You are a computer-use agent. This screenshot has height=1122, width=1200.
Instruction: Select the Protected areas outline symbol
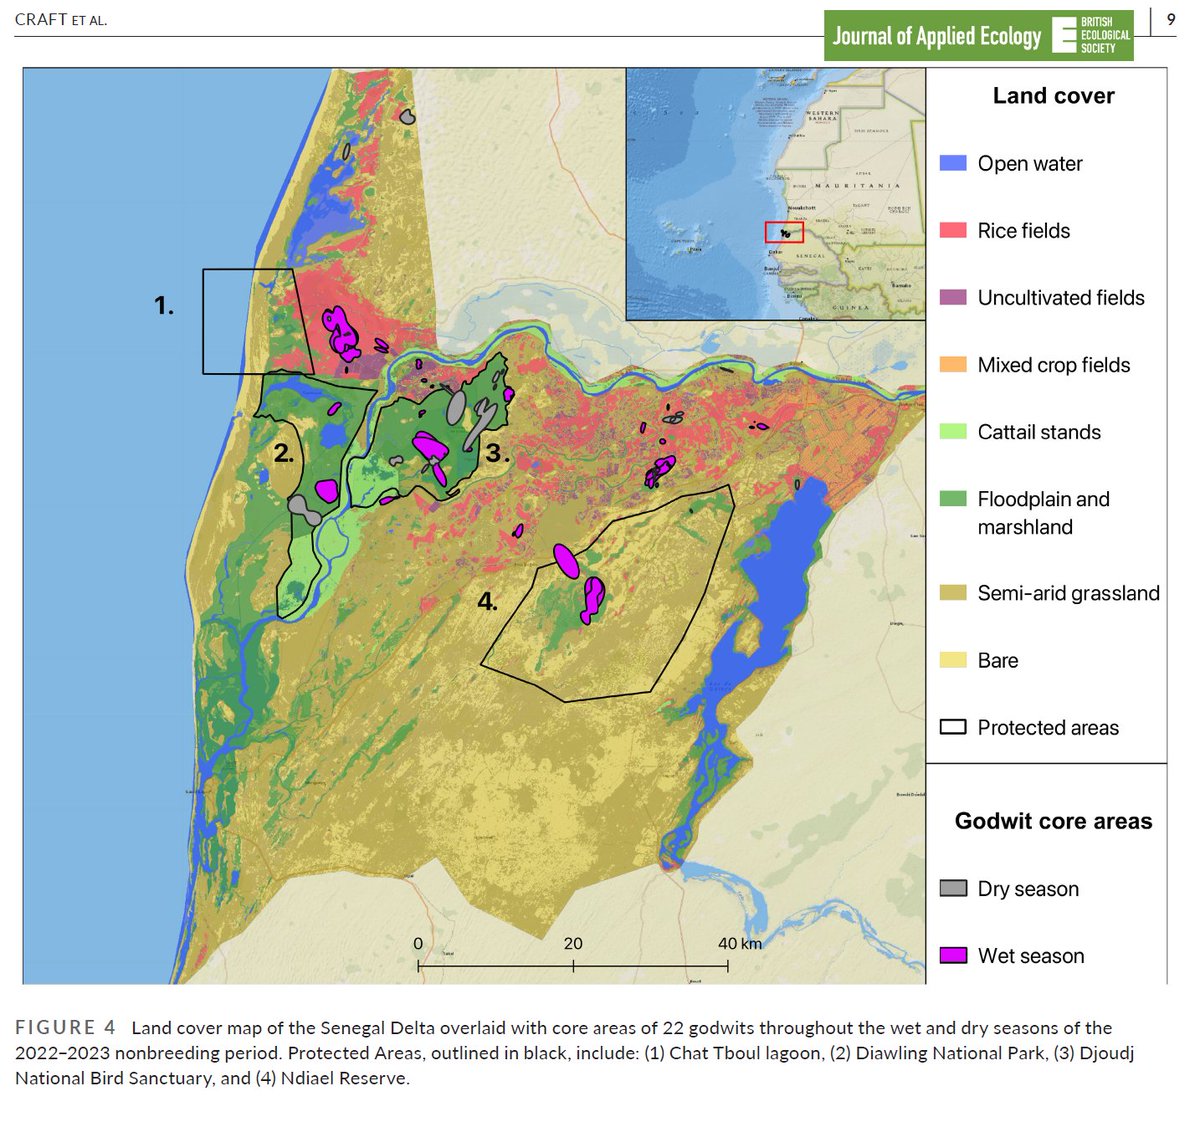pyautogui.click(x=951, y=728)
